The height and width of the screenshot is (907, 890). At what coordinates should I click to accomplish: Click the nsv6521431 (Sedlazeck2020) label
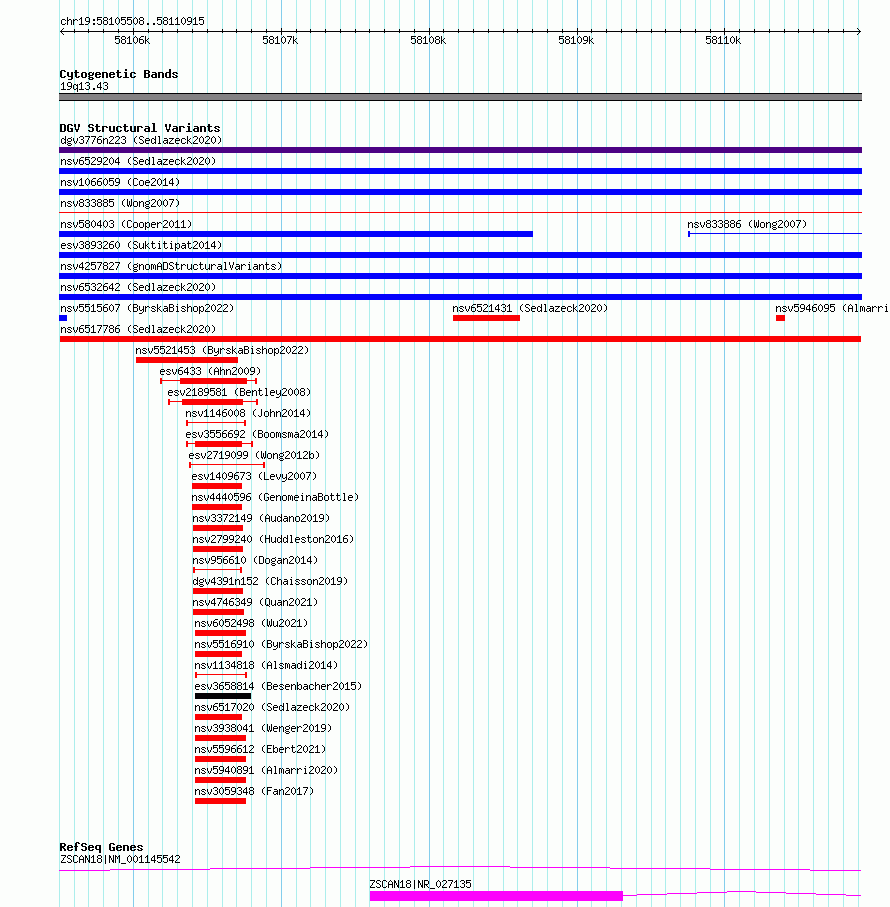click(530, 308)
